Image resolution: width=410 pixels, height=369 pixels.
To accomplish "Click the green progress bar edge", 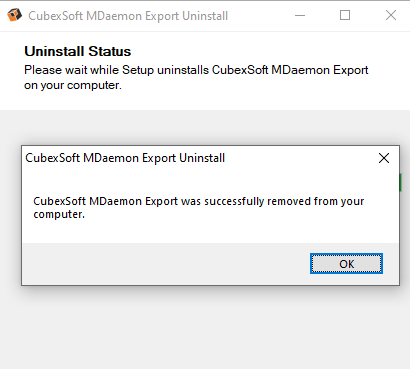I will pos(400,182).
